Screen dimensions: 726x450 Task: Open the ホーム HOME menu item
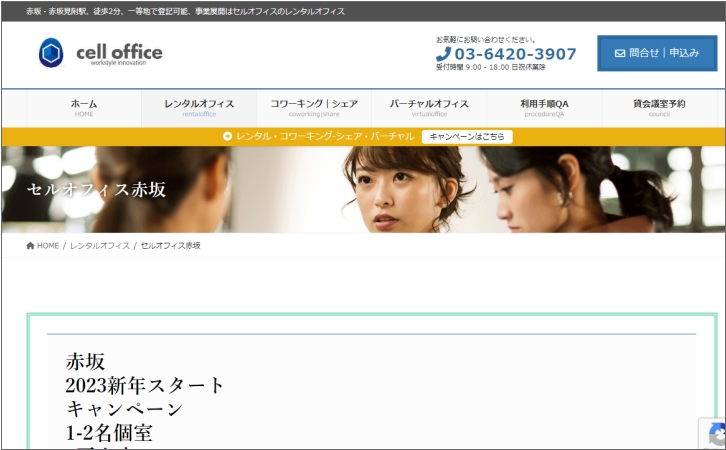84,108
